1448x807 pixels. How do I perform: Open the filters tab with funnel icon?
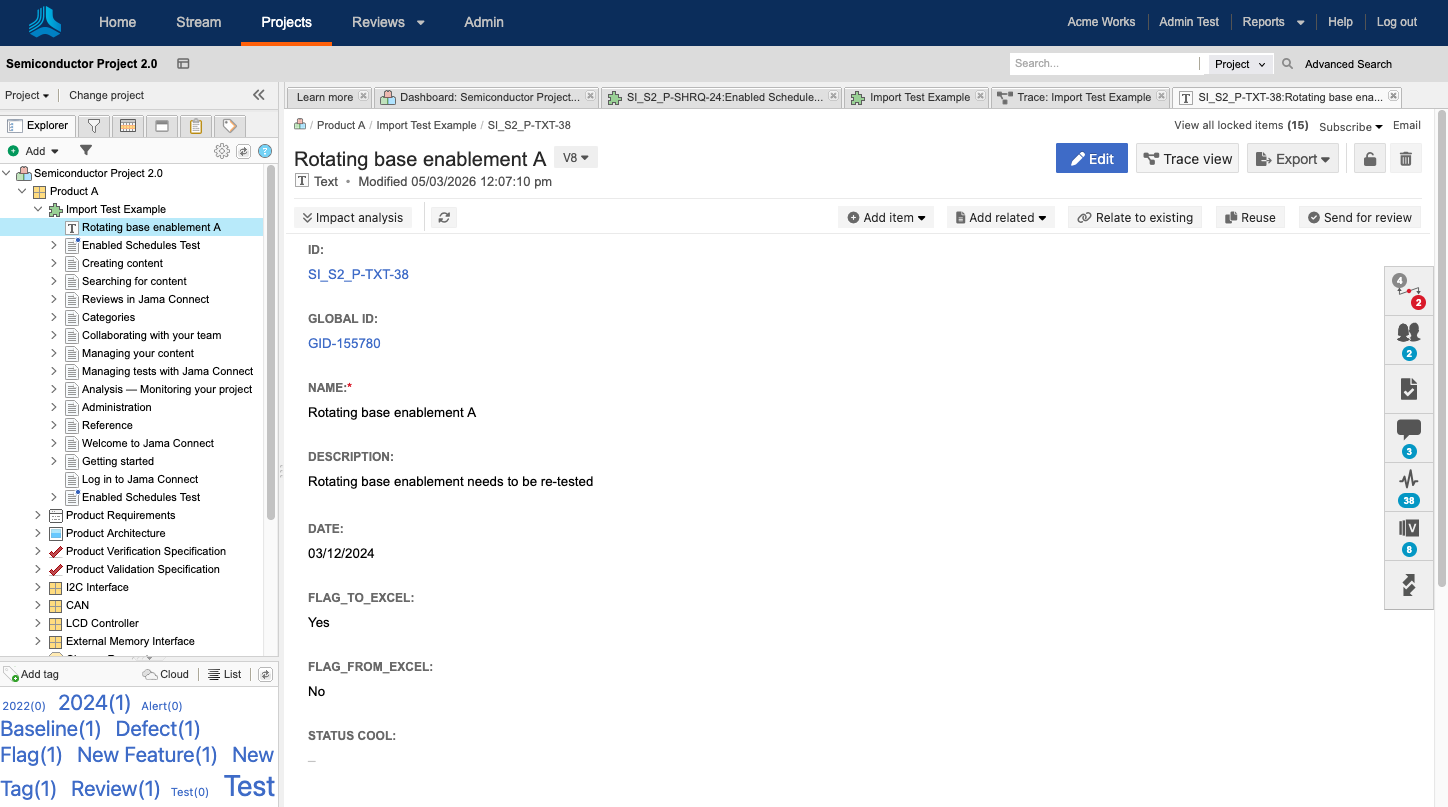click(x=93, y=126)
